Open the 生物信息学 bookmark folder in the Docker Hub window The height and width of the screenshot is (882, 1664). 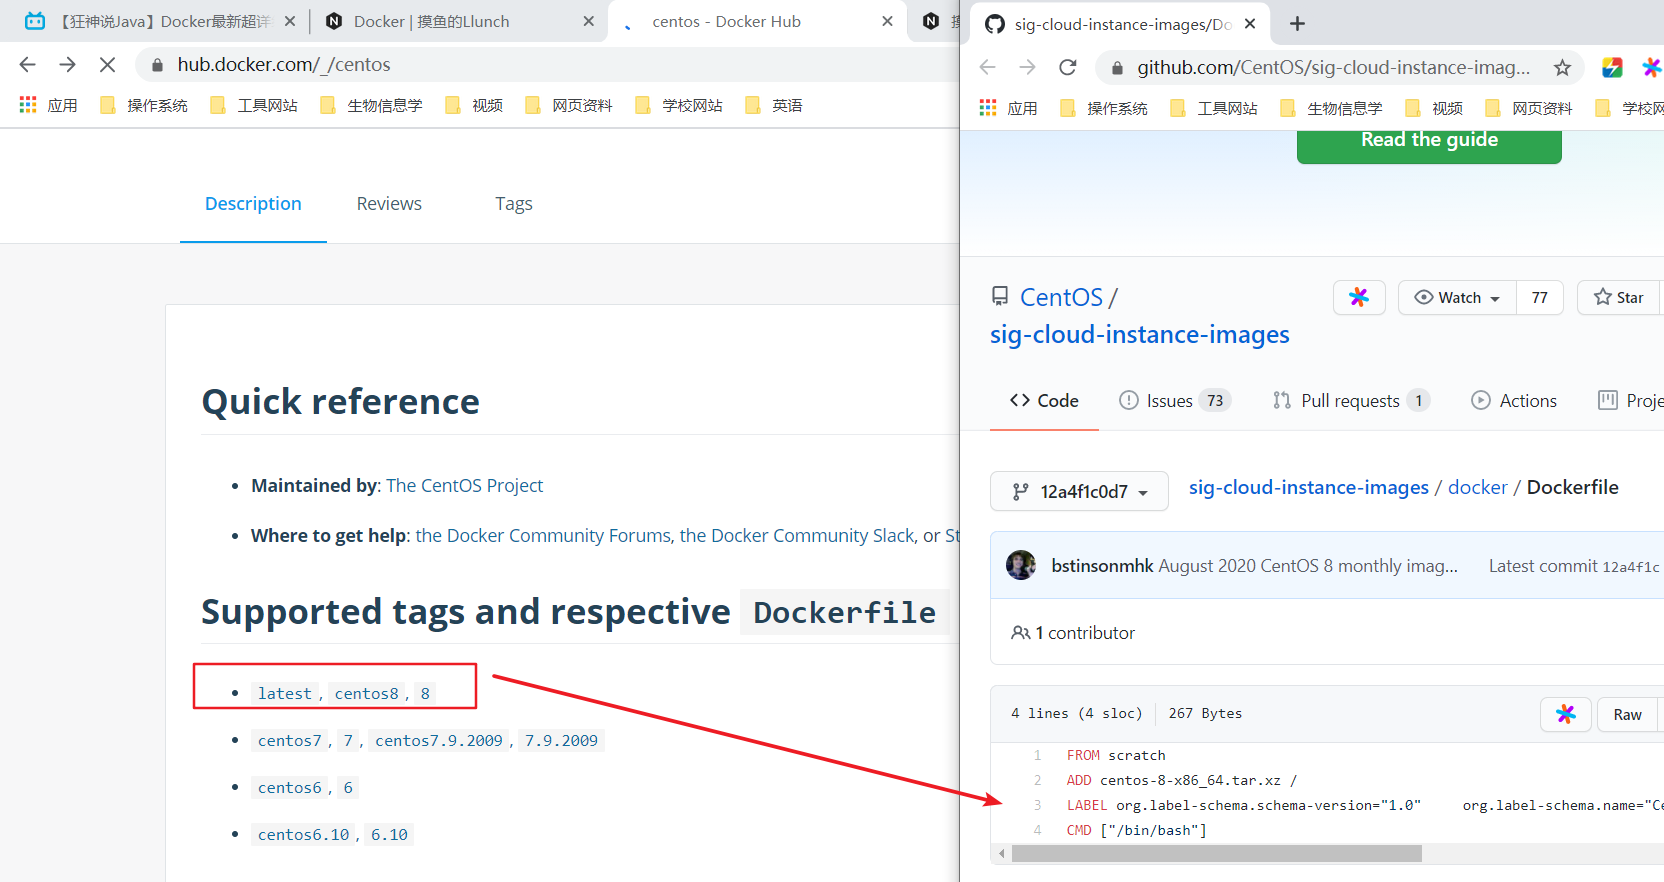371,105
